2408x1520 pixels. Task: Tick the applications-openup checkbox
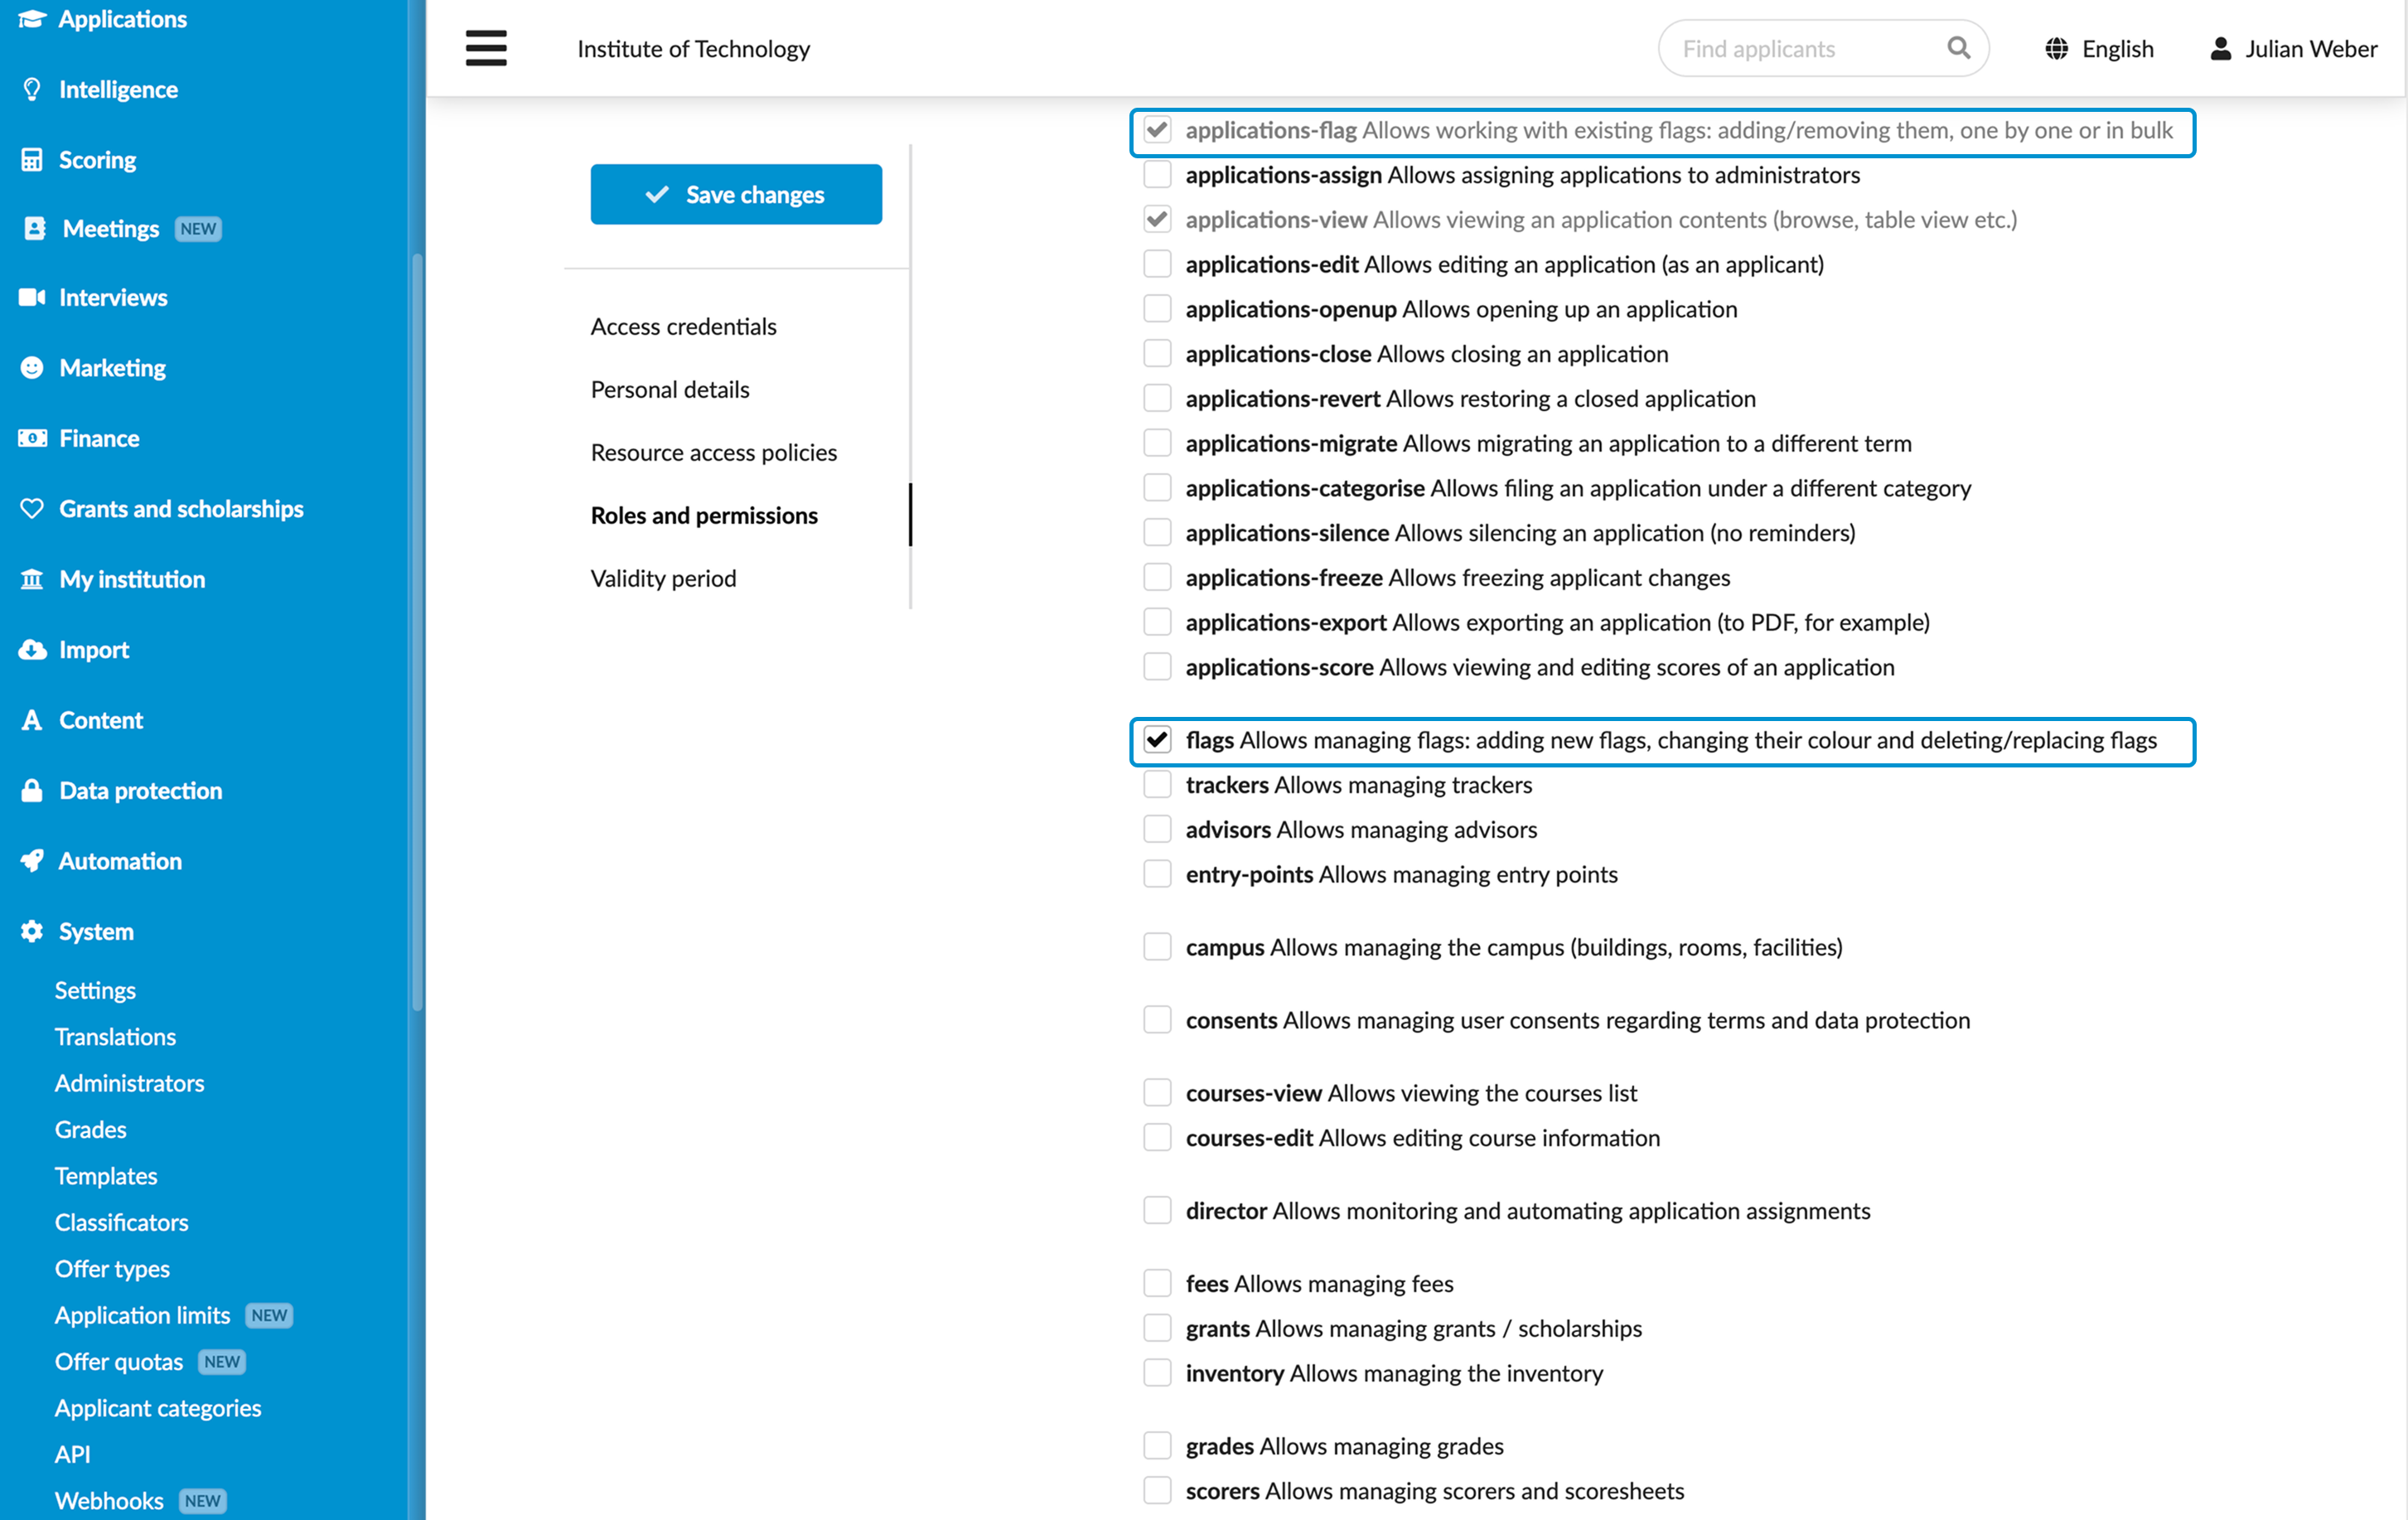pyautogui.click(x=1157, y=309)
